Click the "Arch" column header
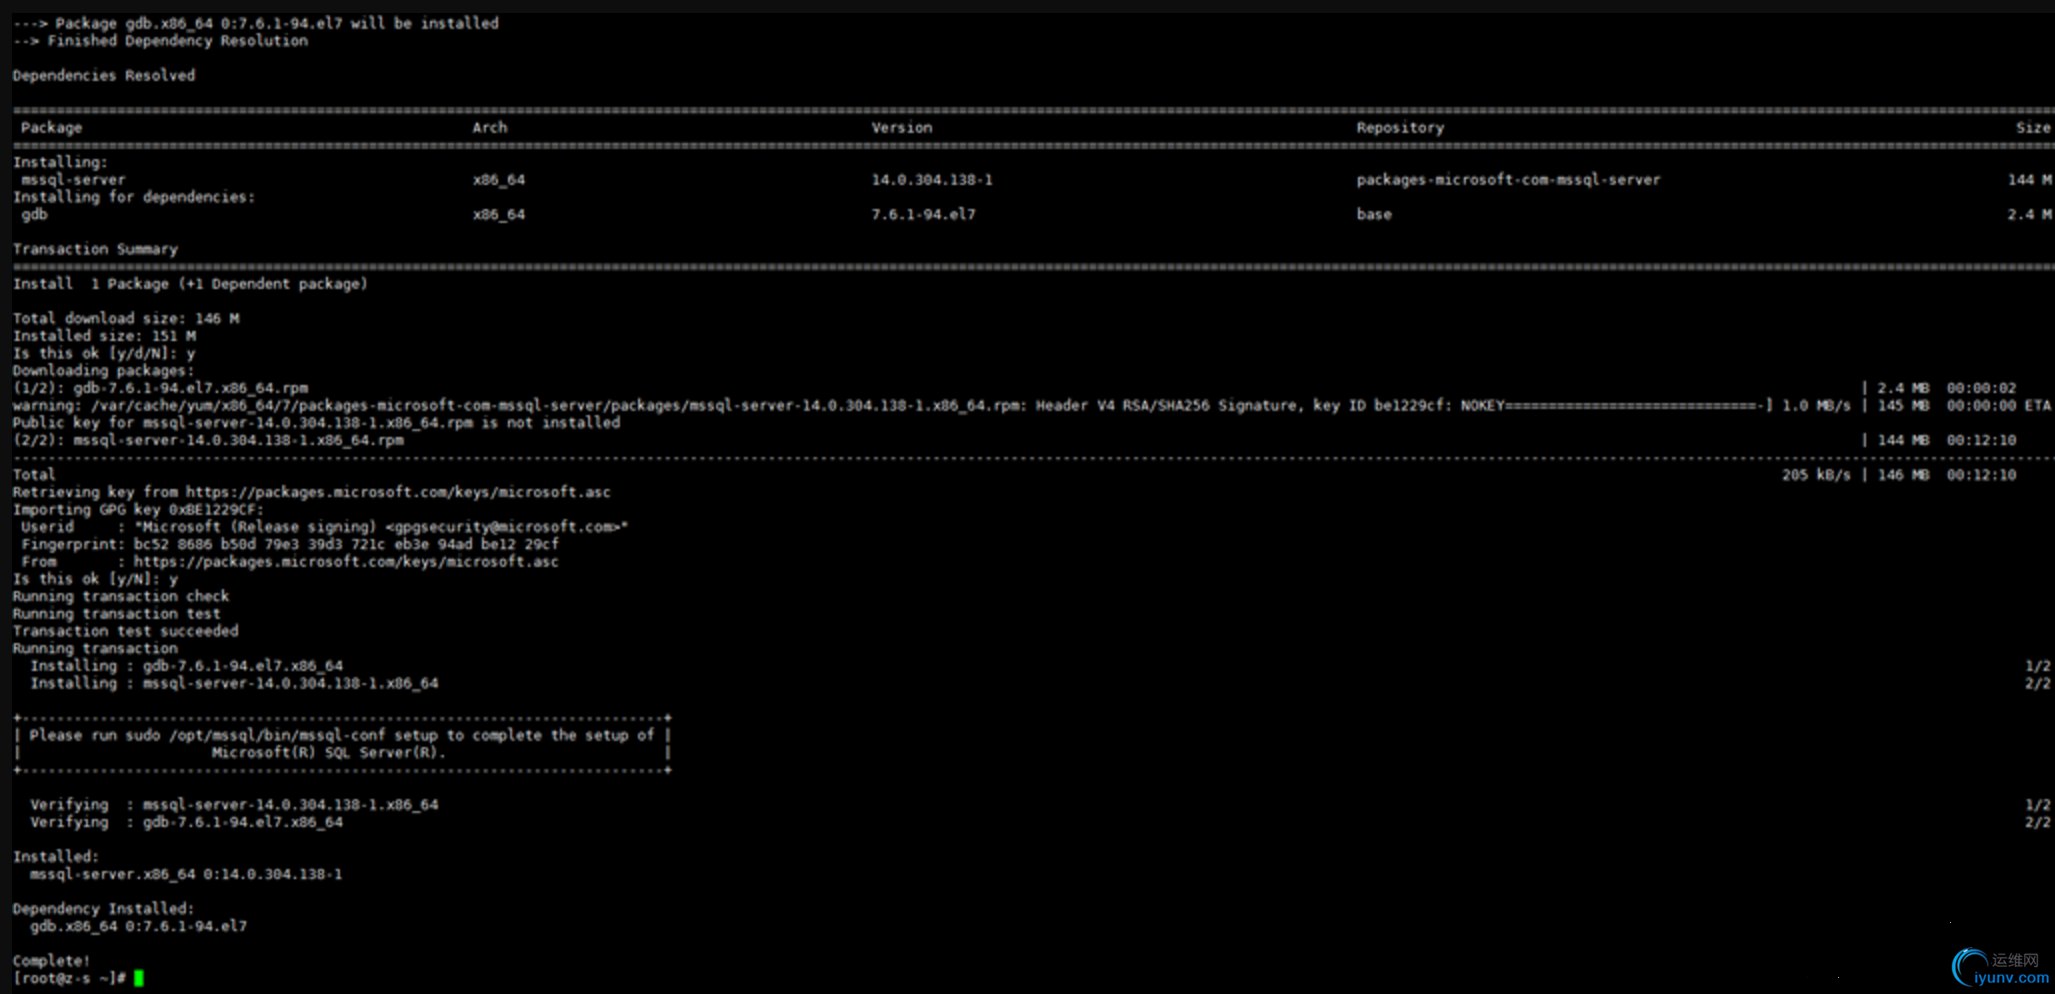 tap(490, 128)
